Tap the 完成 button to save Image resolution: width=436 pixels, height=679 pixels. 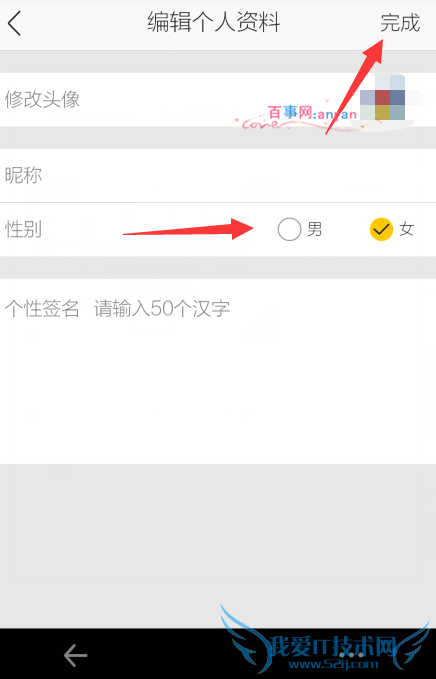[x=400, y=23]
